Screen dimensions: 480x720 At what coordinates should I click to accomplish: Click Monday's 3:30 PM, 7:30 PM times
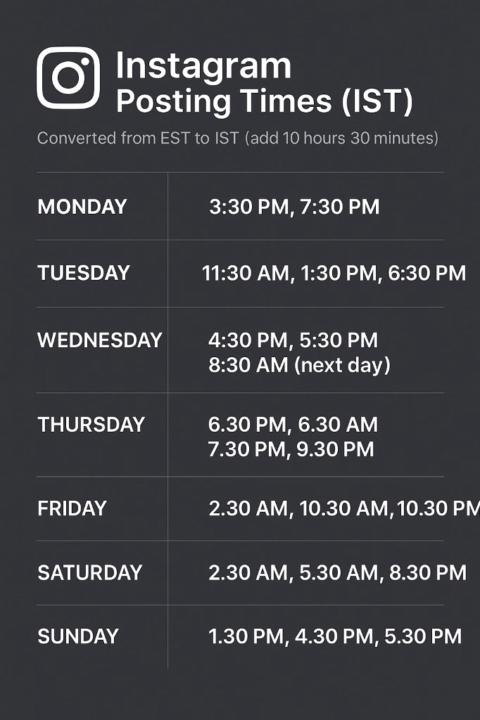[x=294, y=207]
